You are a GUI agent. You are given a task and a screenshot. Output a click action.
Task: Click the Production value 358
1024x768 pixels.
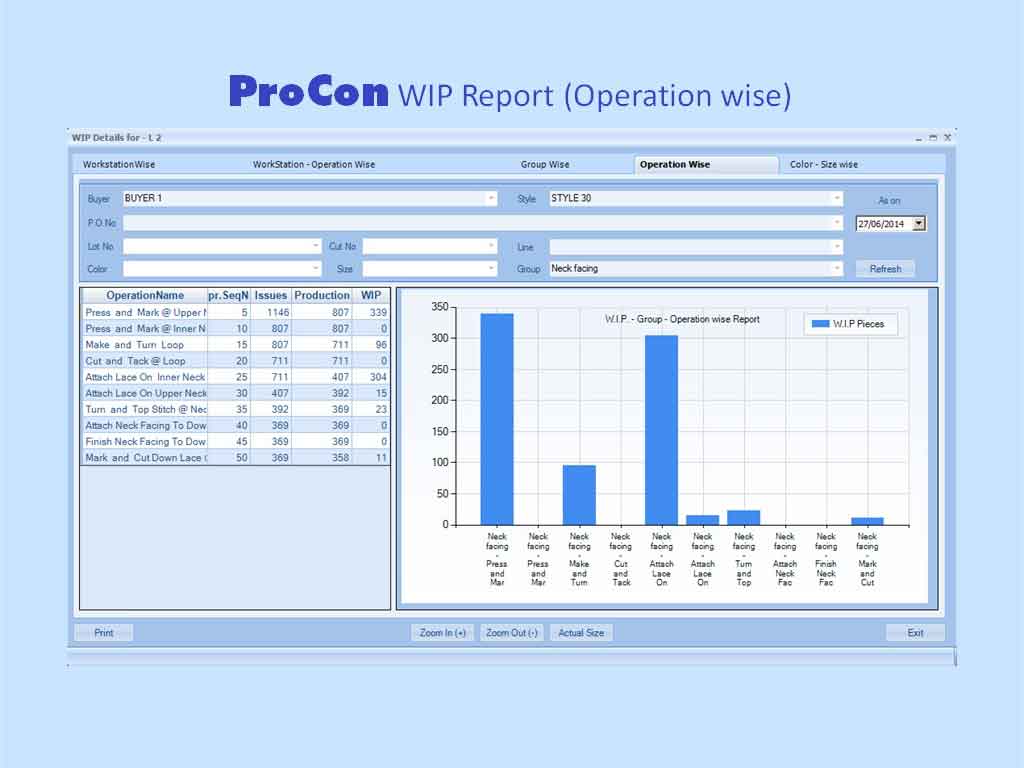[x=340, y=458]
